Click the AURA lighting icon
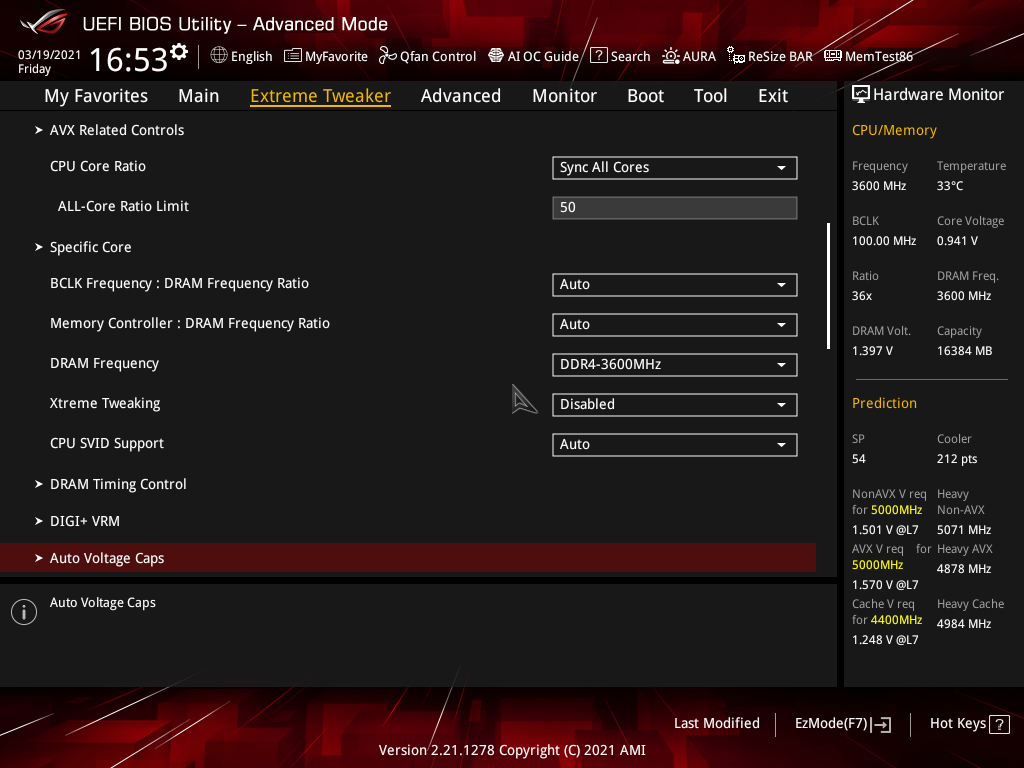The height and width of the screenshot is (768, 1024). coord(671,56)
